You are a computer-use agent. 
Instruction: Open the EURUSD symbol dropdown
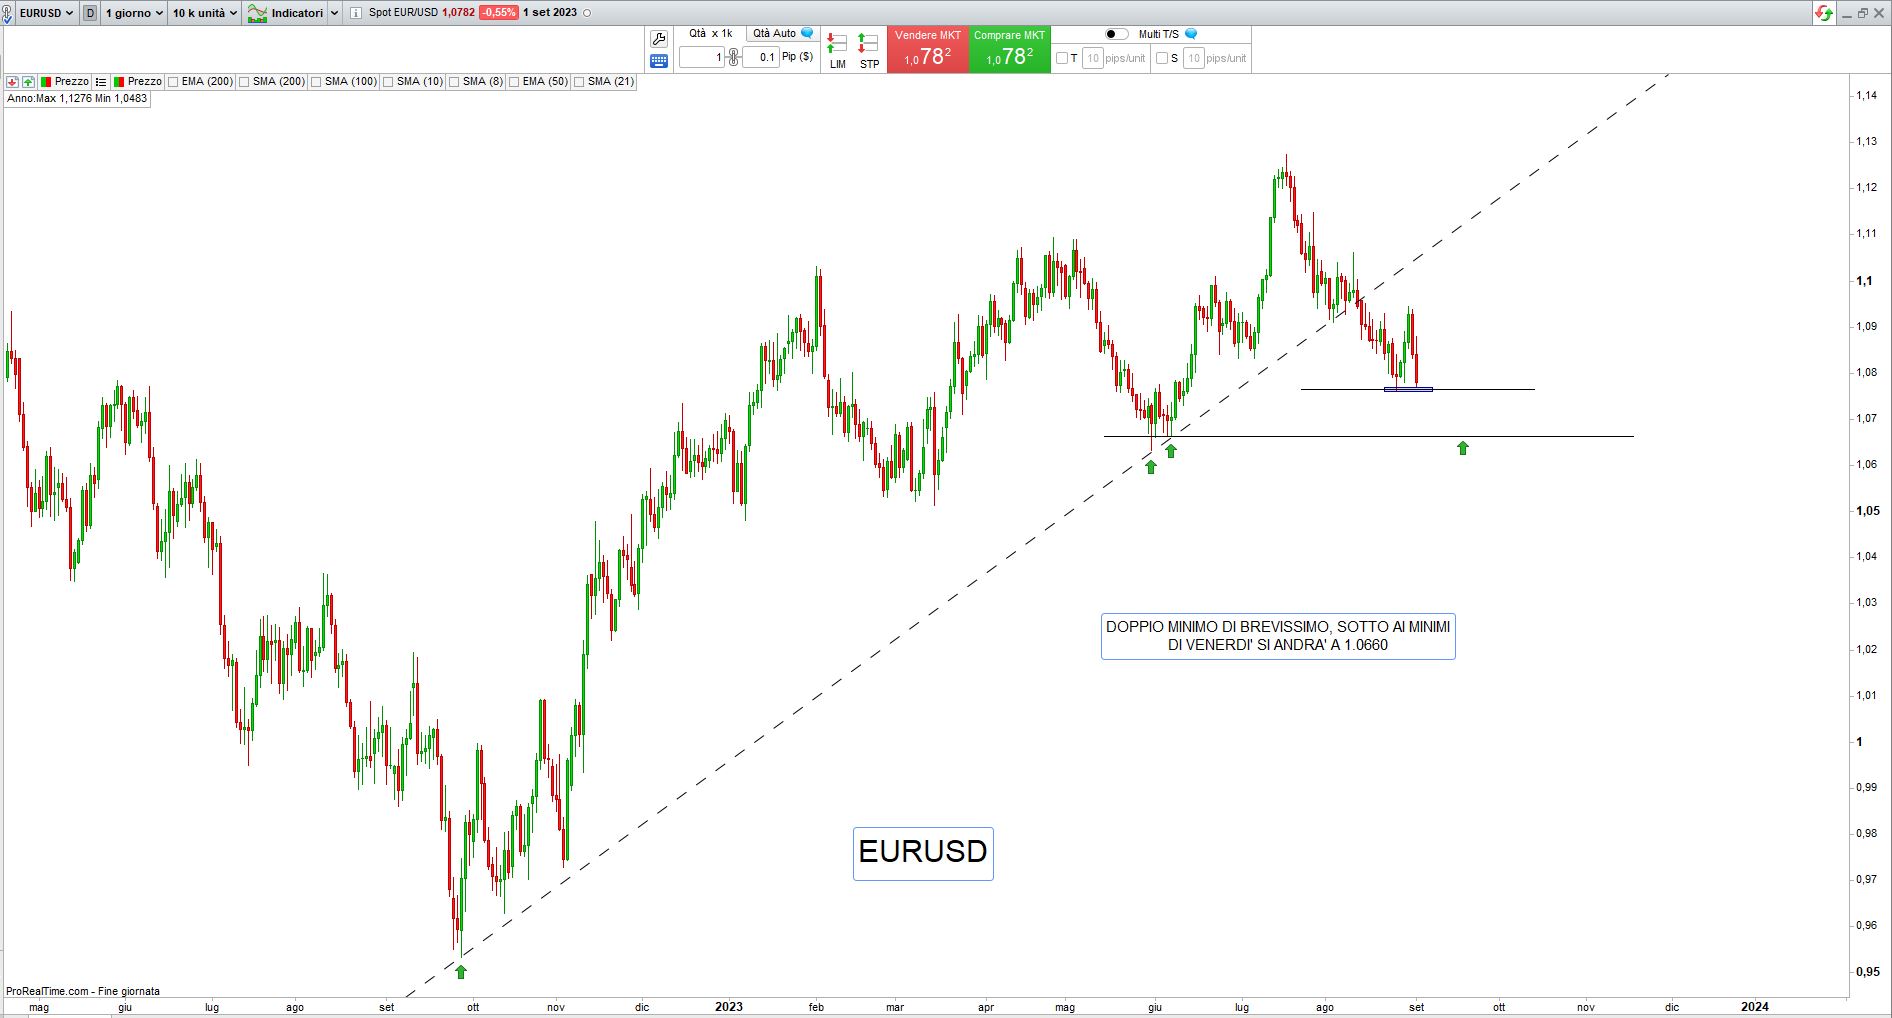(45, 13)
